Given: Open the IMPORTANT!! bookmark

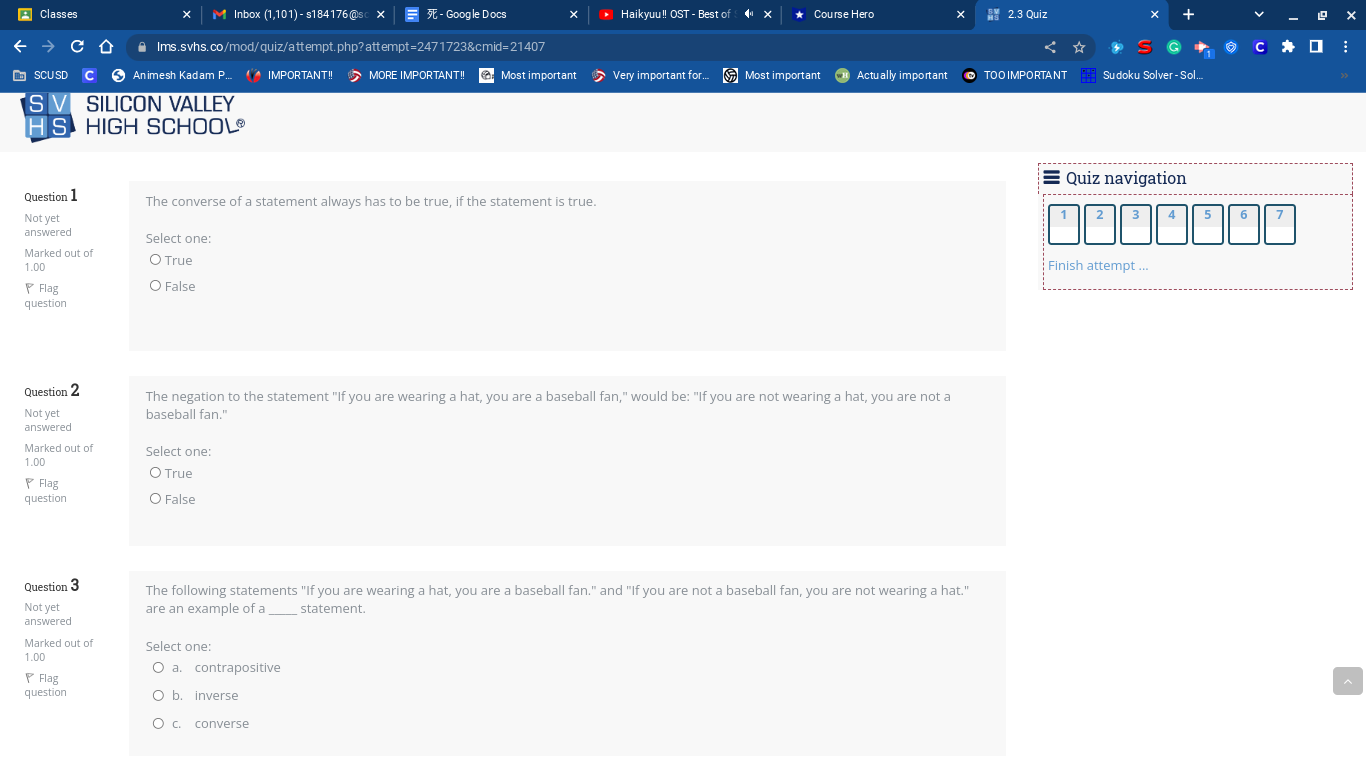Looking at the screenshot, I should click(x=290, y=75).
